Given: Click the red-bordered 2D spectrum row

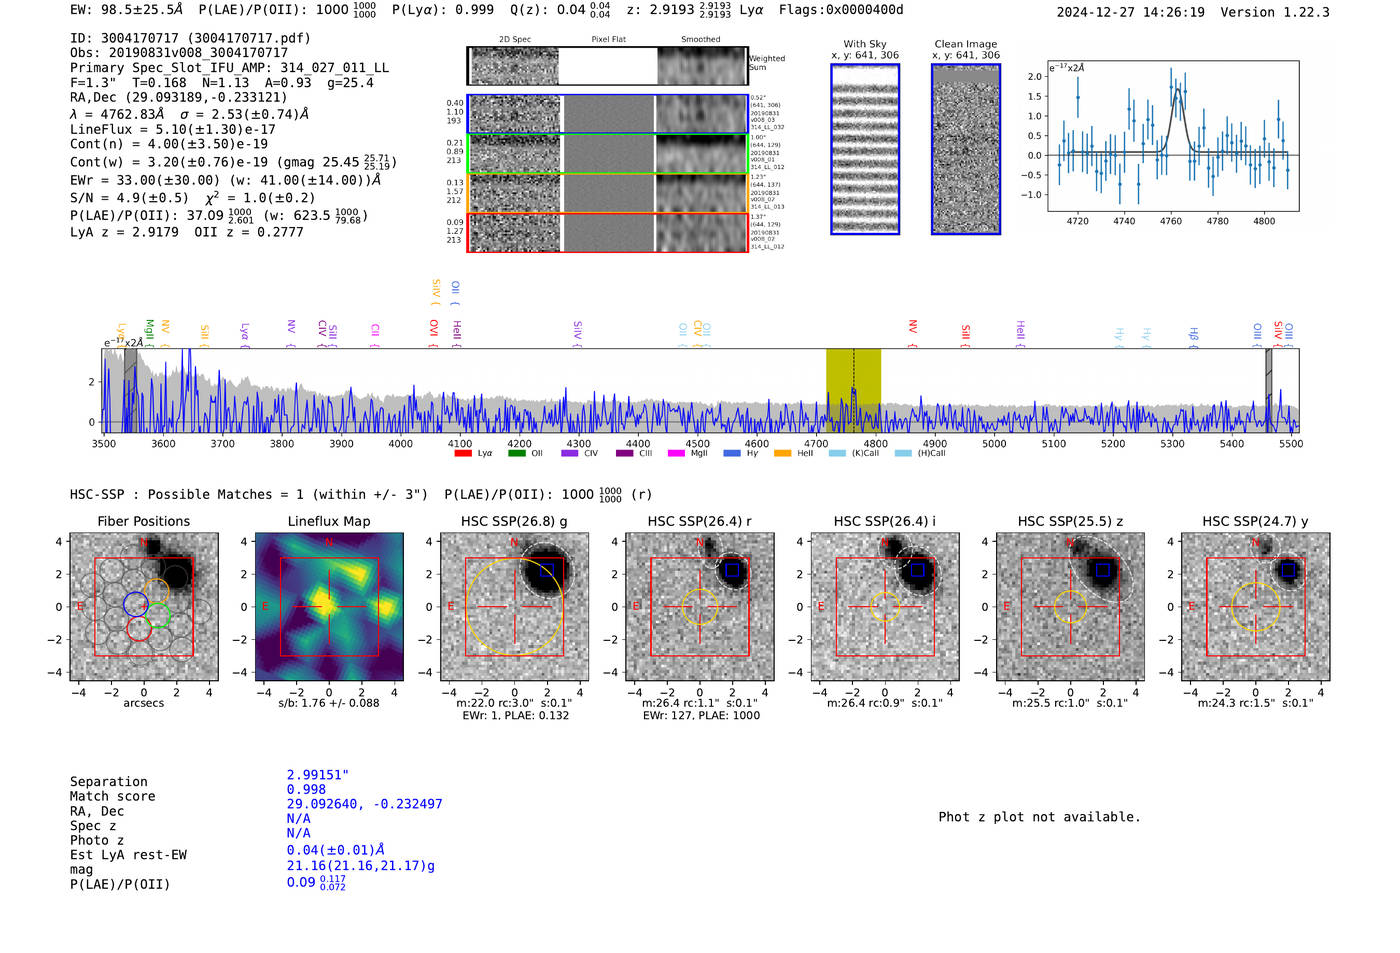Looking at the screenshot, I should pos(607,232).
